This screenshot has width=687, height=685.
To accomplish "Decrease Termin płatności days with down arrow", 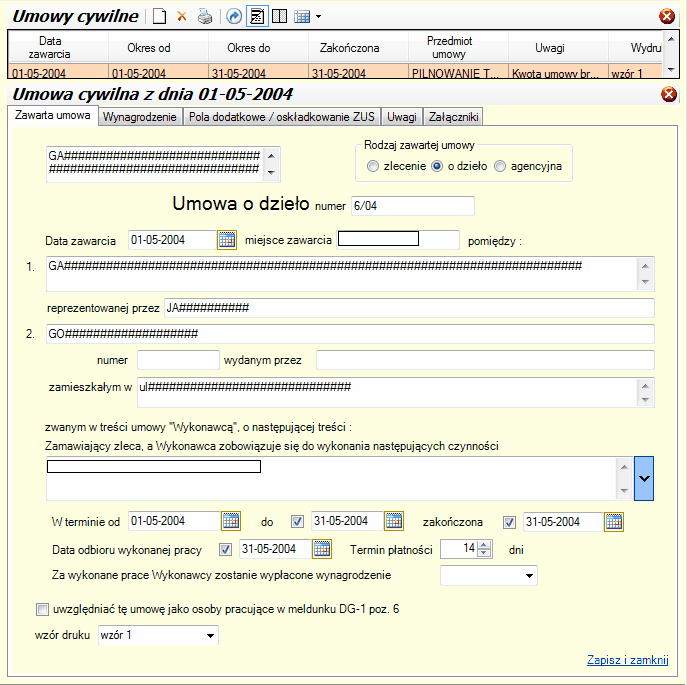I will (484, 554).
